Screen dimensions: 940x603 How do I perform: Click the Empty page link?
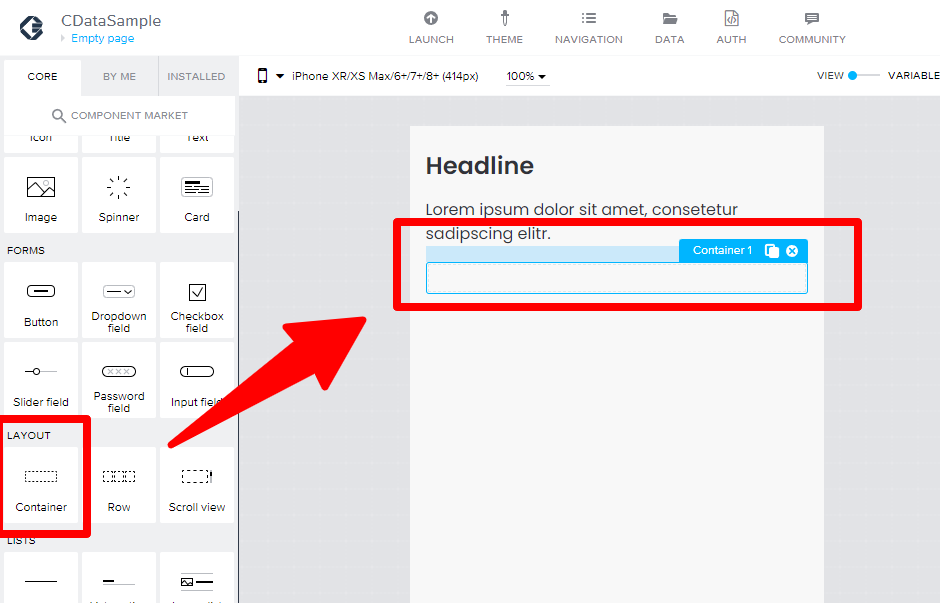pyautogui.click(x=103, y=38)
